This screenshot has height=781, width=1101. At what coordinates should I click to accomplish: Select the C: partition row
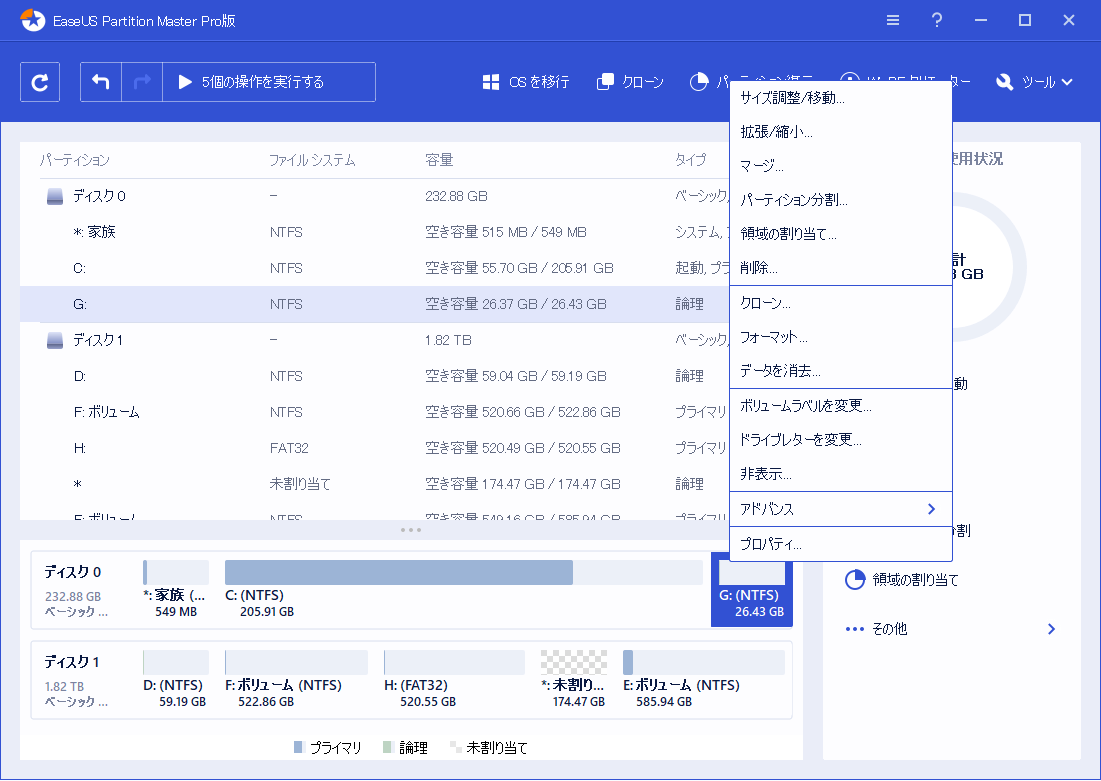[375, 268]
